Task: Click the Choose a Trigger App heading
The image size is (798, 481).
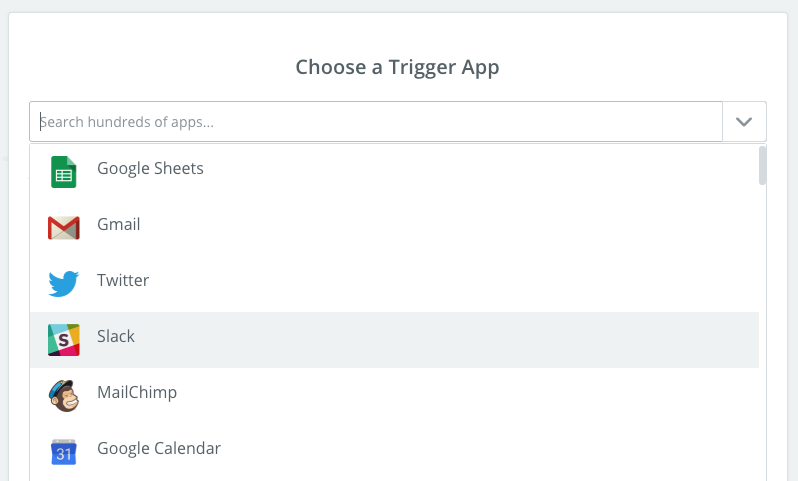Action: (397, 68)
